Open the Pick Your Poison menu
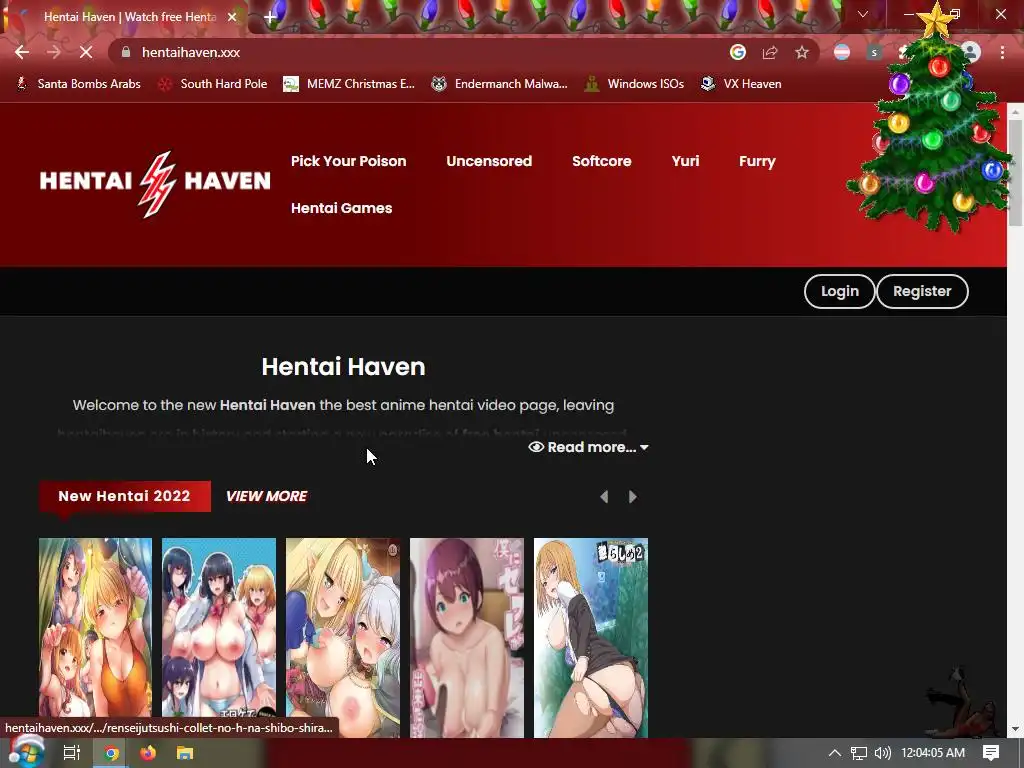Viewport: 1024px width, 768px height. 349,161
